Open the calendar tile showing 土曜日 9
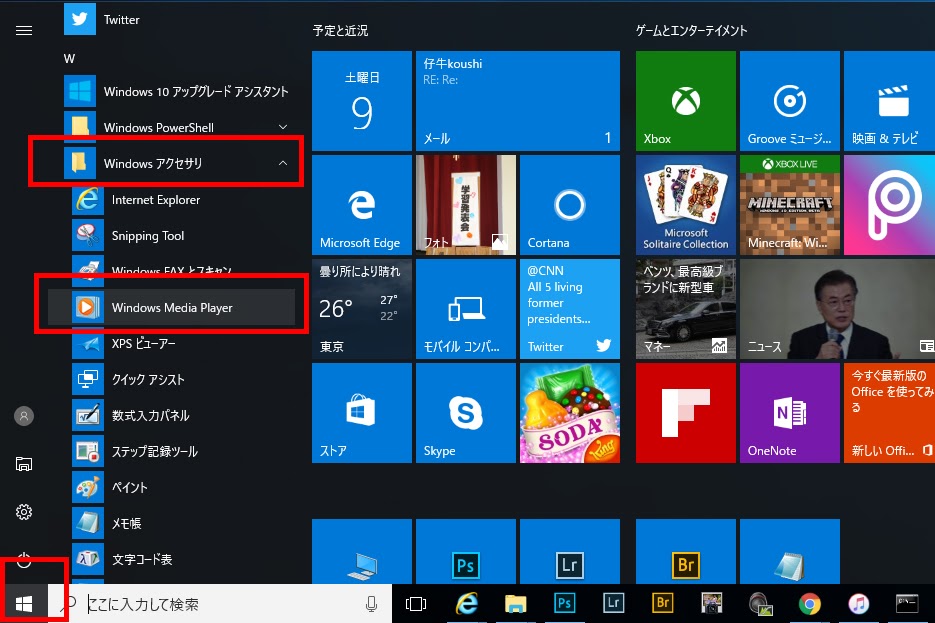 pyautogui.click(x=362, y=101)
